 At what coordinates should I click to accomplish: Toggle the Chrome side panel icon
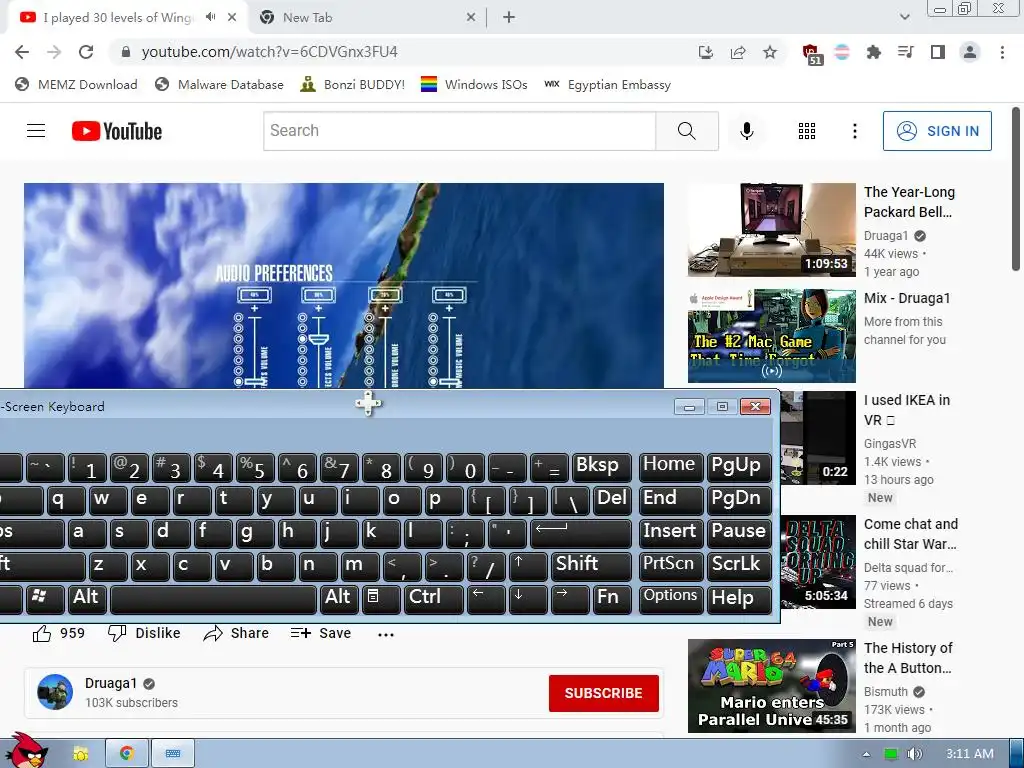pos(938,52)
